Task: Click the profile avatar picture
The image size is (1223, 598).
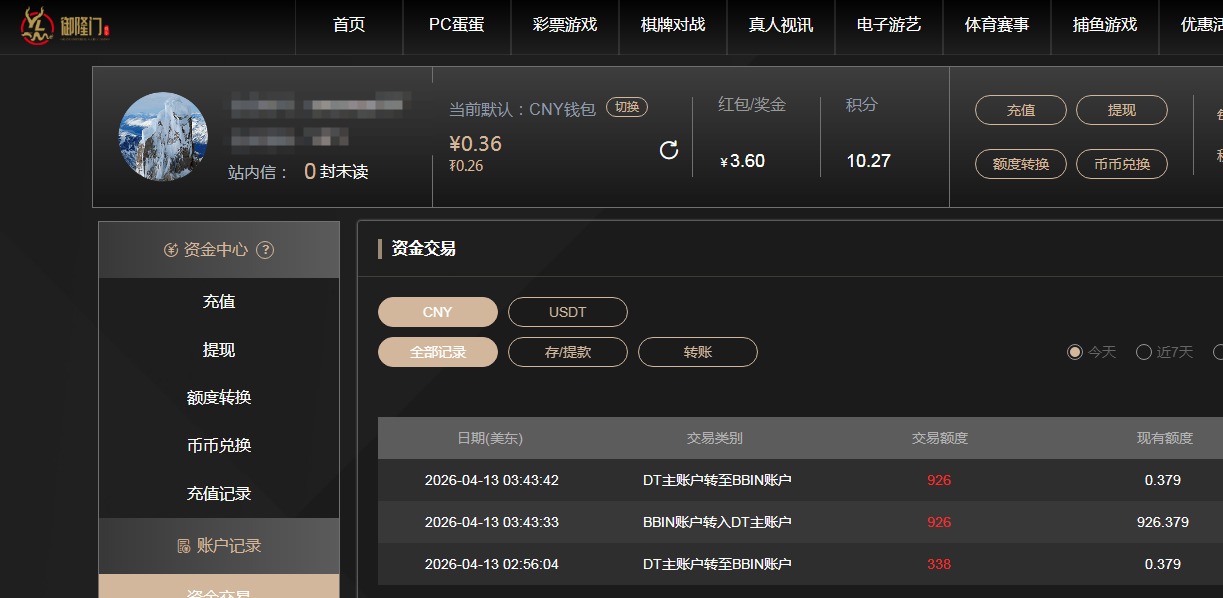Action: pyautogui.click(x=162, y=137)
